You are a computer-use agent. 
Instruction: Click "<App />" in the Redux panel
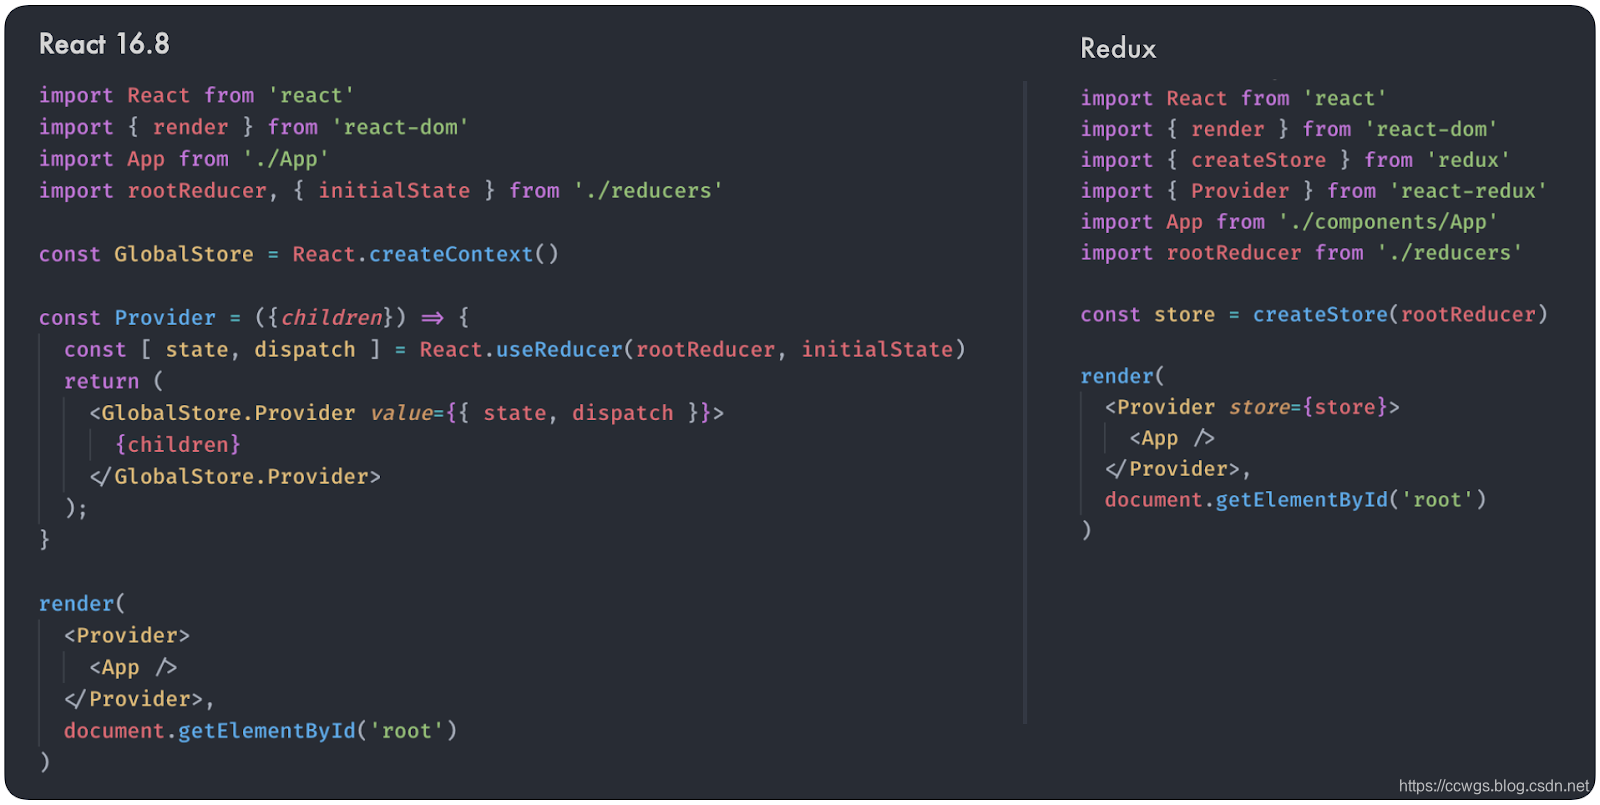(1172, 438)
